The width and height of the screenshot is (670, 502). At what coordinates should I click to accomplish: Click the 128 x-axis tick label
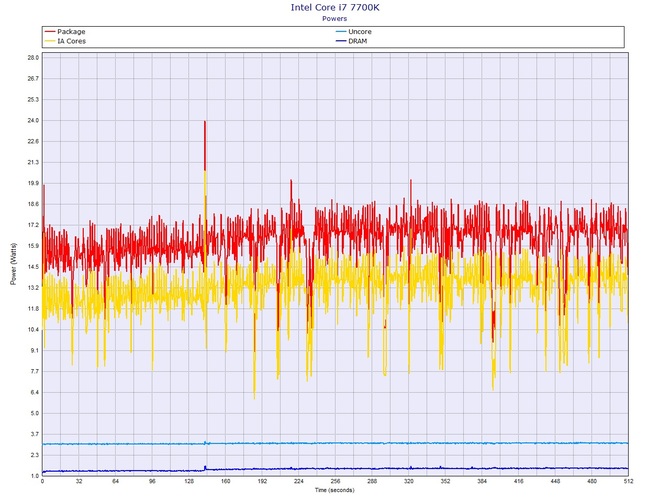189,481
